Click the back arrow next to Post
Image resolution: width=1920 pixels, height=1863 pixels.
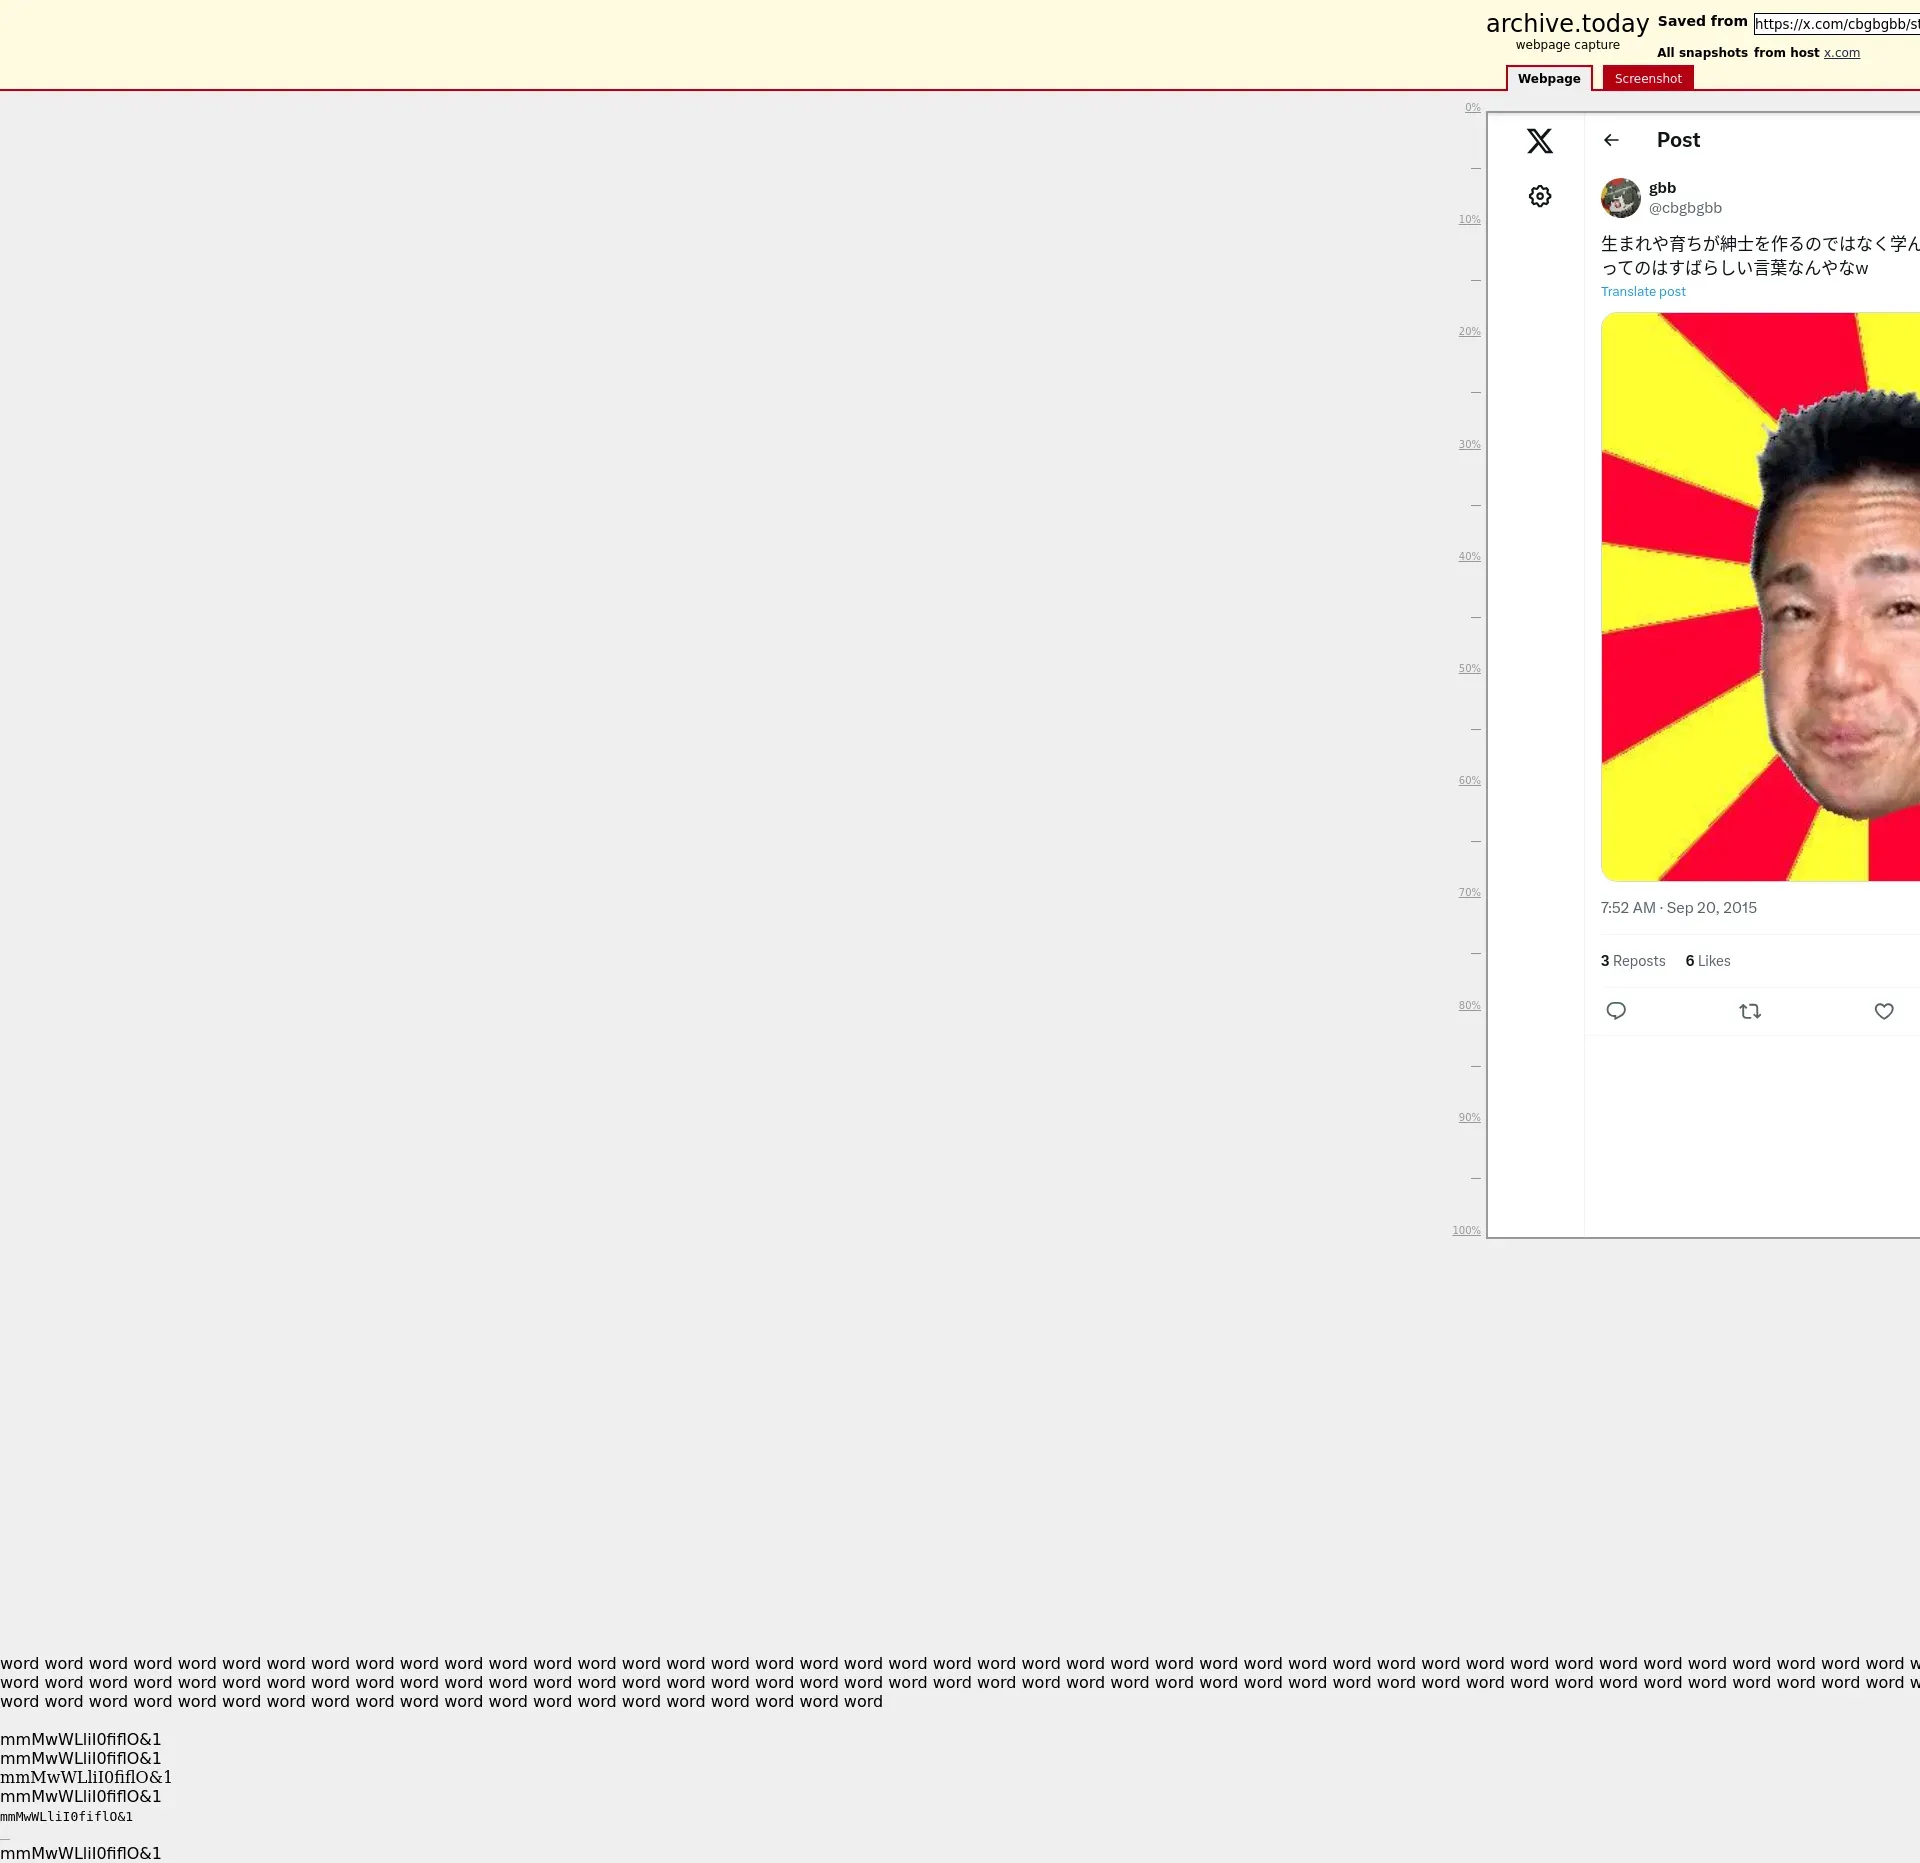tap(1610, 140)
